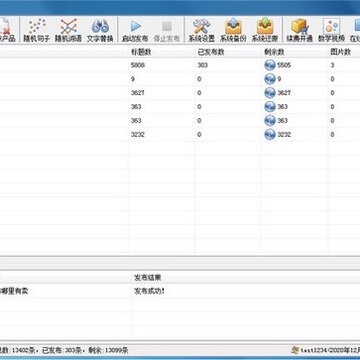Click globe icon beside 3232 remaining
360x360 pixels.
click(270, 134)
